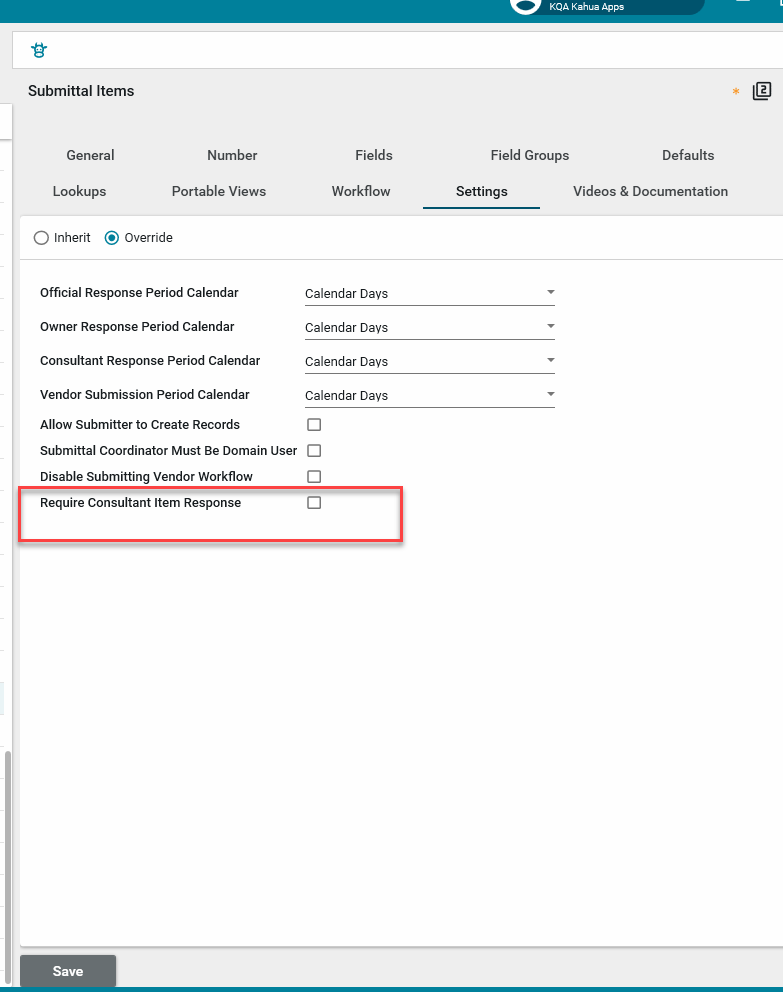Screen dimensions: 783x992
Task: Click the Kahua cow icon in toolbar
Action: [x=39, y=50]
